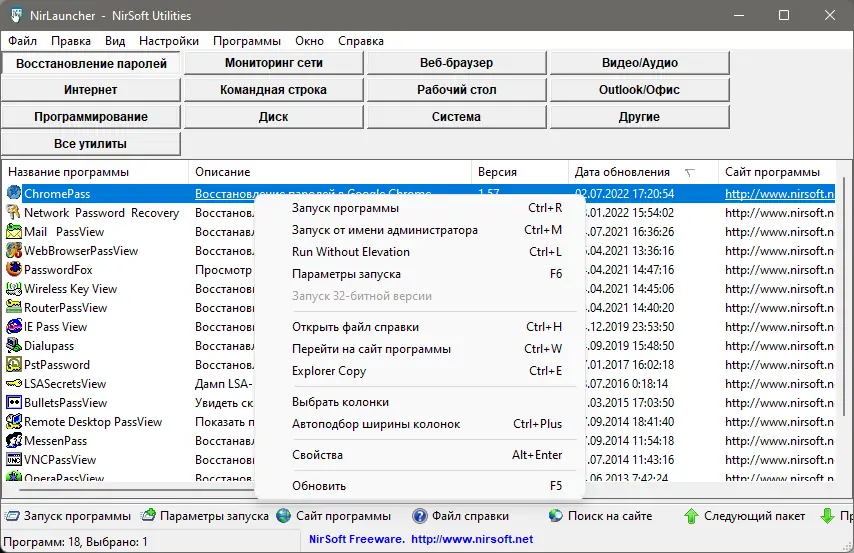Open Файл справки from bottom toolbar

point(461,516)
